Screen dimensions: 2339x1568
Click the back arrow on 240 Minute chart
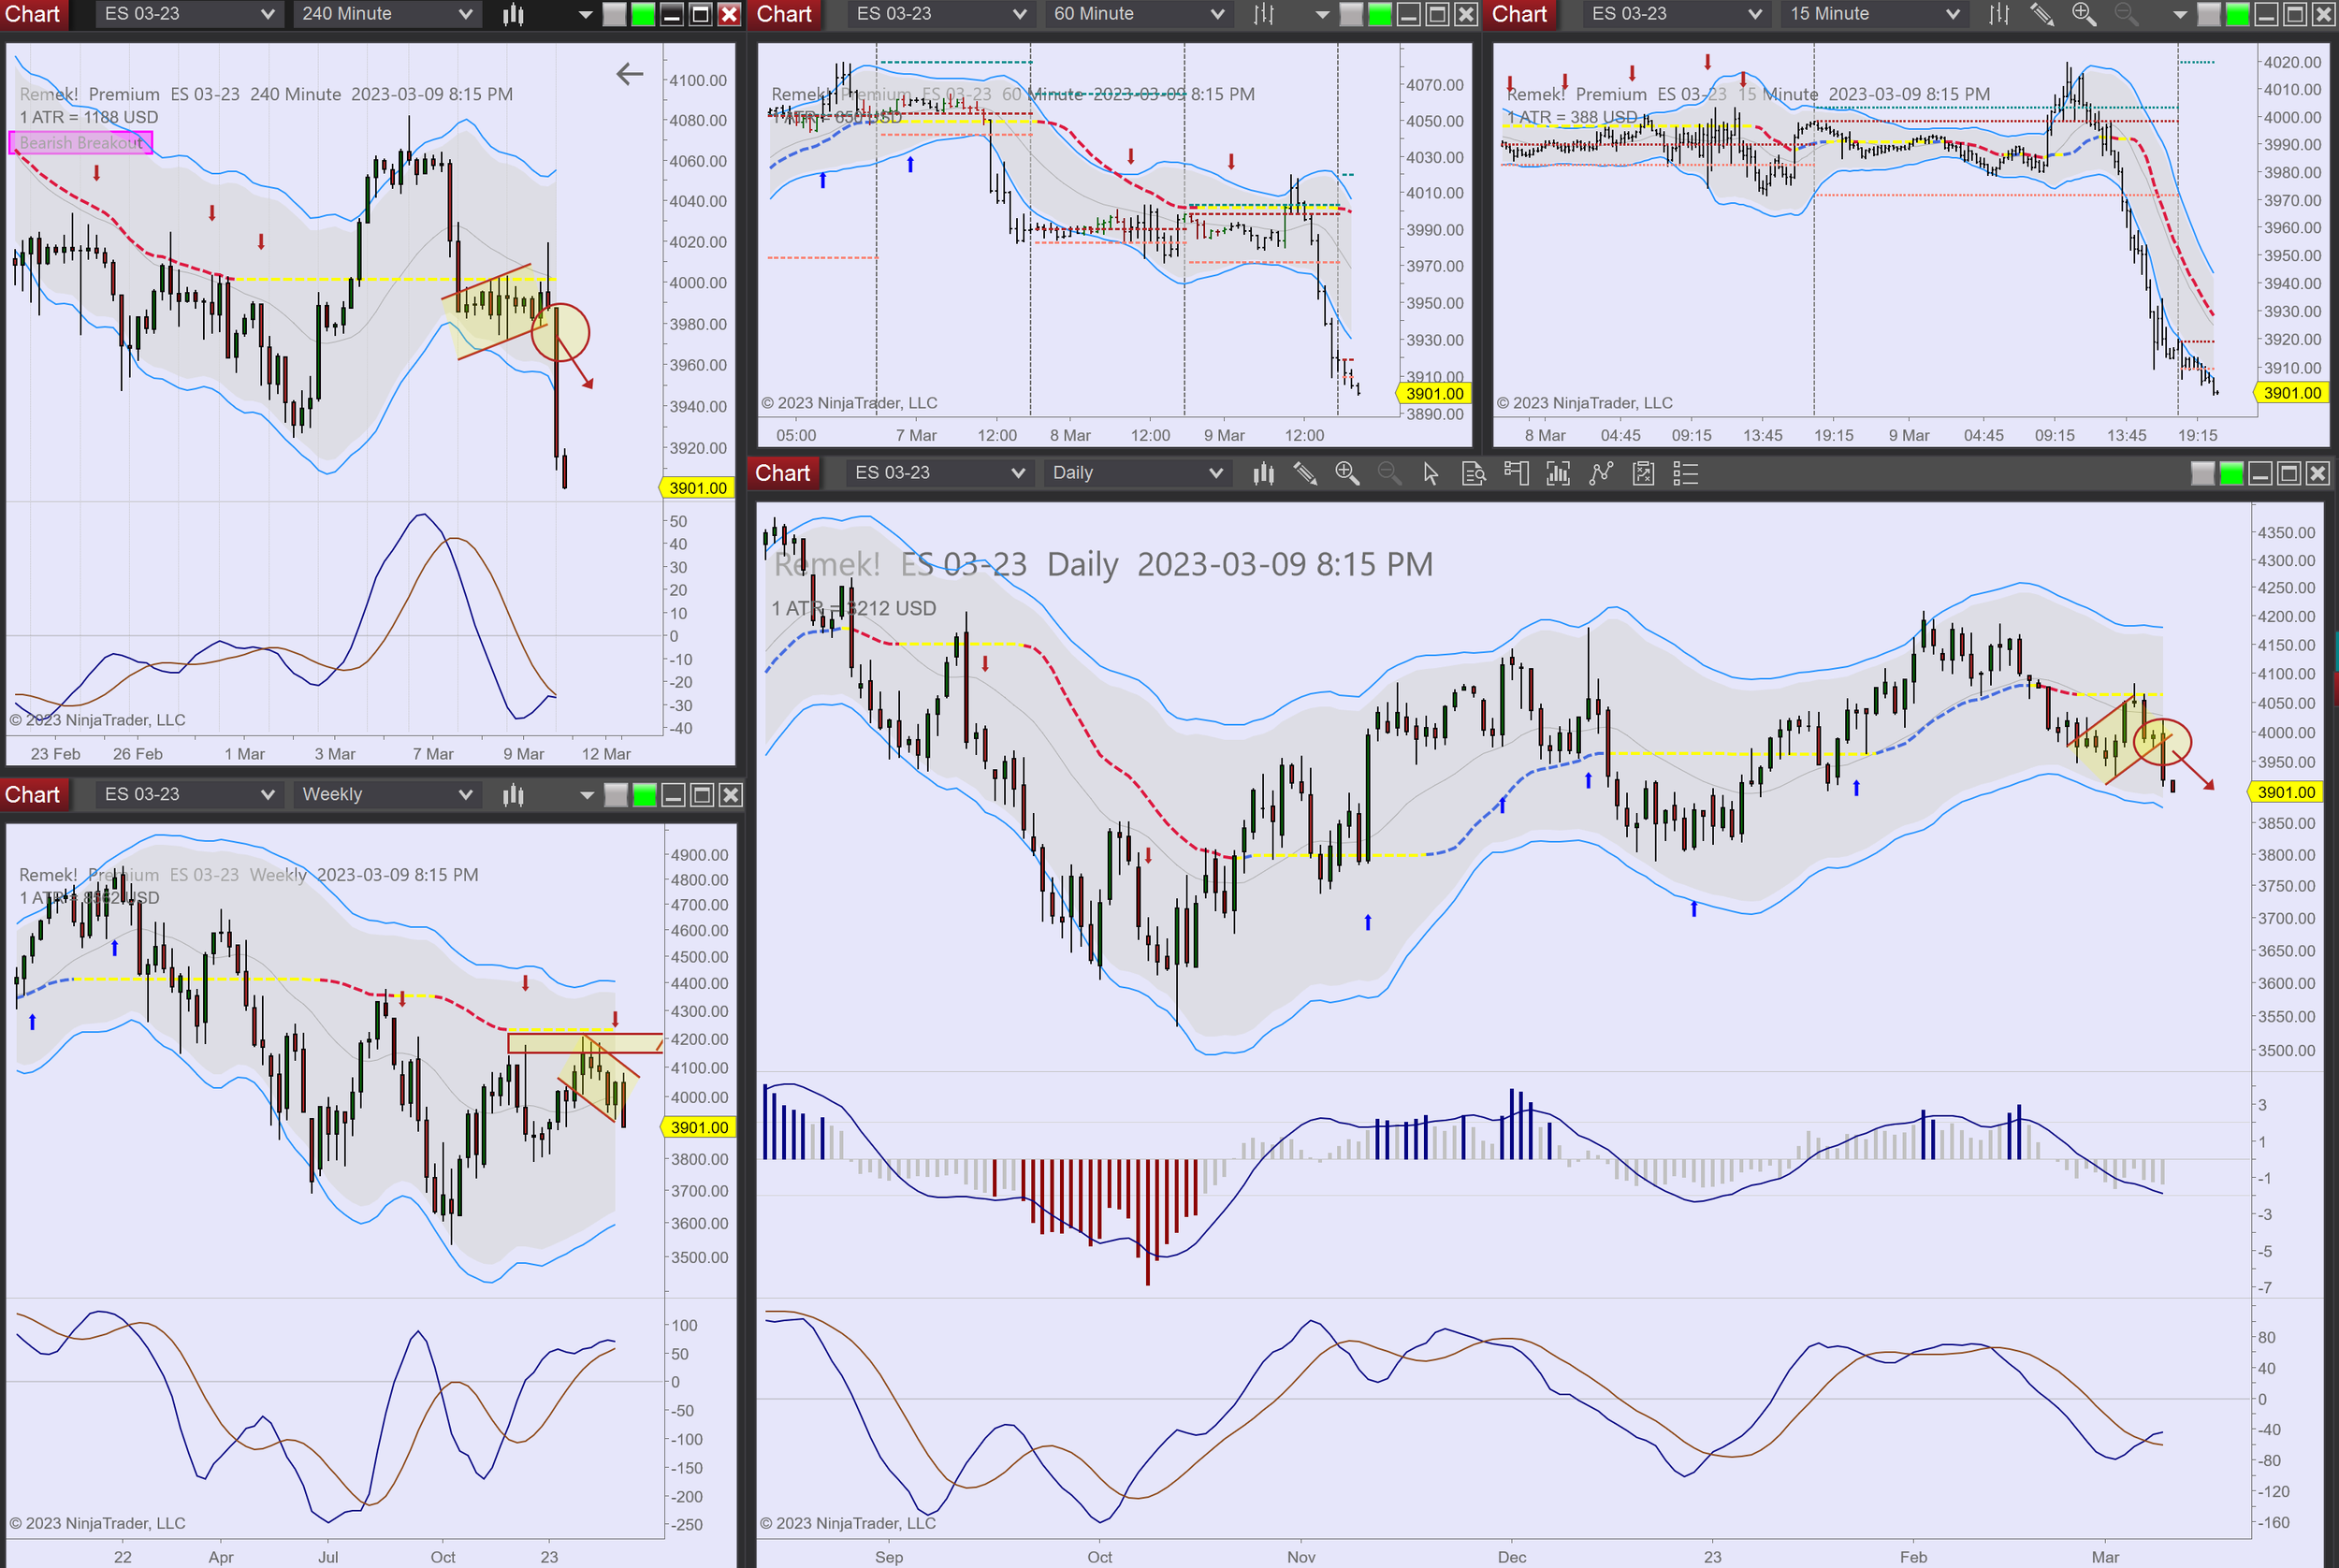(x=629, y=73)
